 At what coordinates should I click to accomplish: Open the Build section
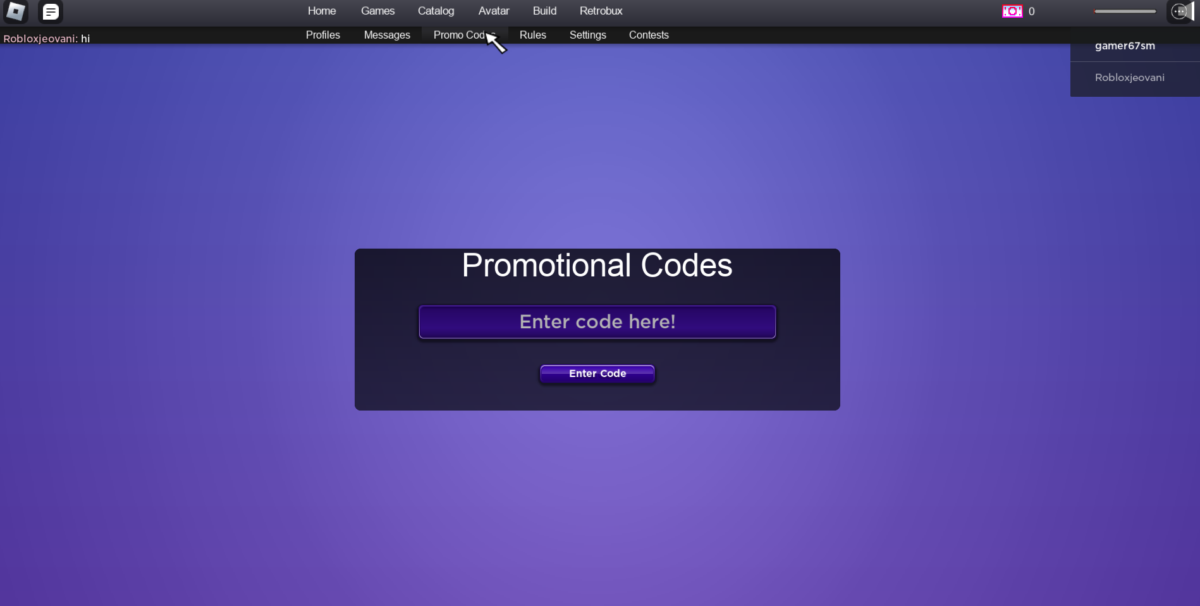544,11
